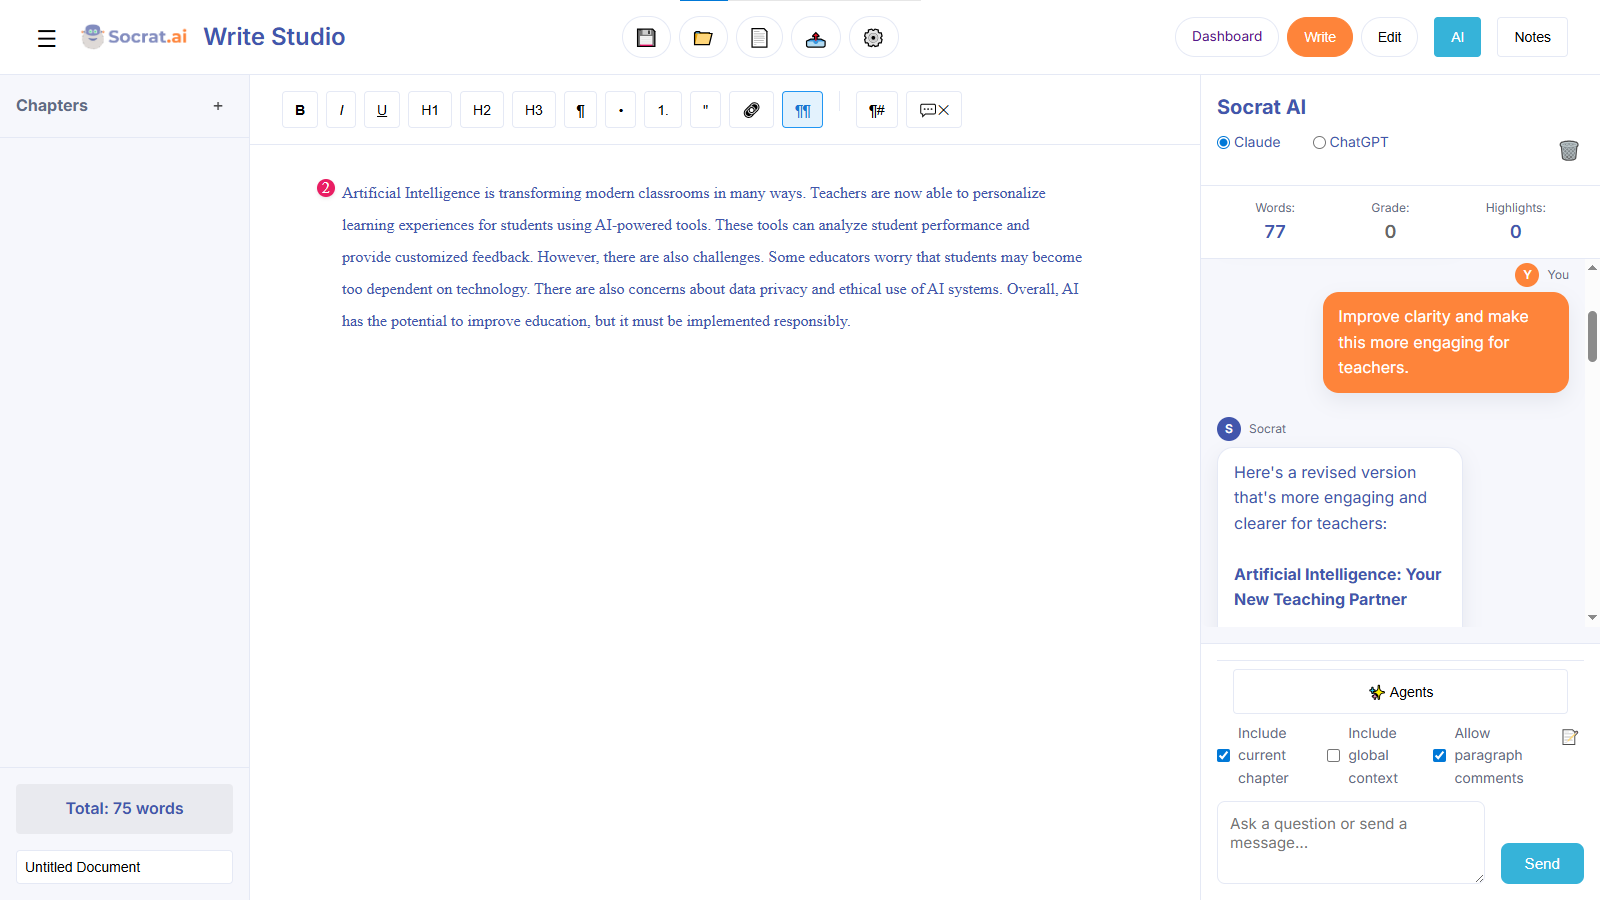Uncheck Include current chapter checkbox
This screenshot has height=900, width=1600.
coord(1223,756)
